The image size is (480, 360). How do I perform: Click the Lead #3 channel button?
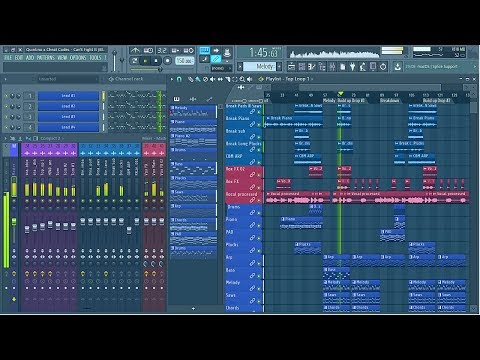coord(68,117)
